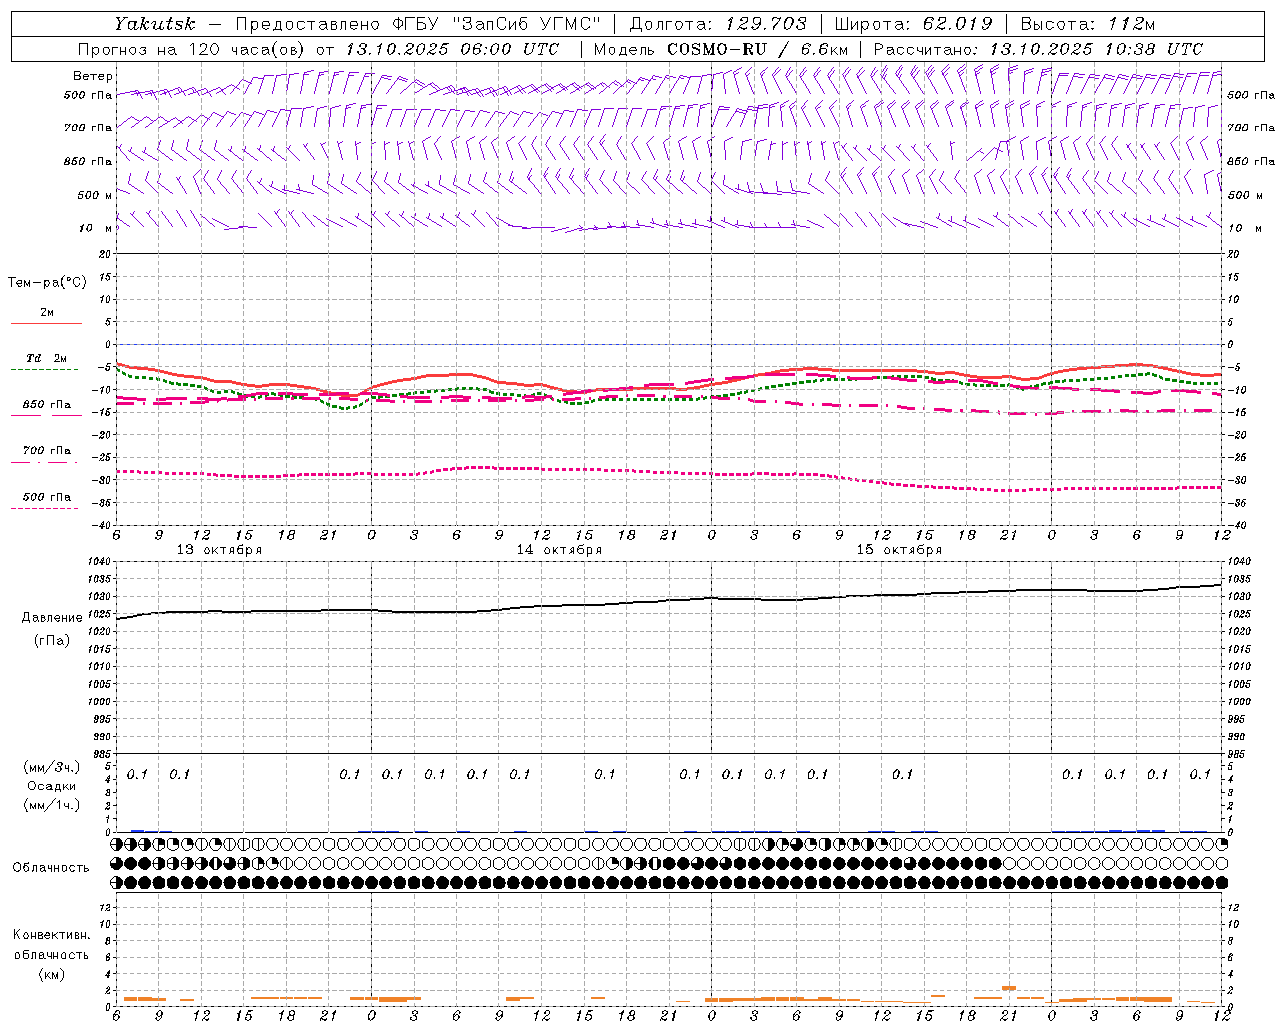Click the "Рассчитано: 13.10.2025 10:38 UTC" text
Screen dimensions: 1280x1024
pos(1038,49)
